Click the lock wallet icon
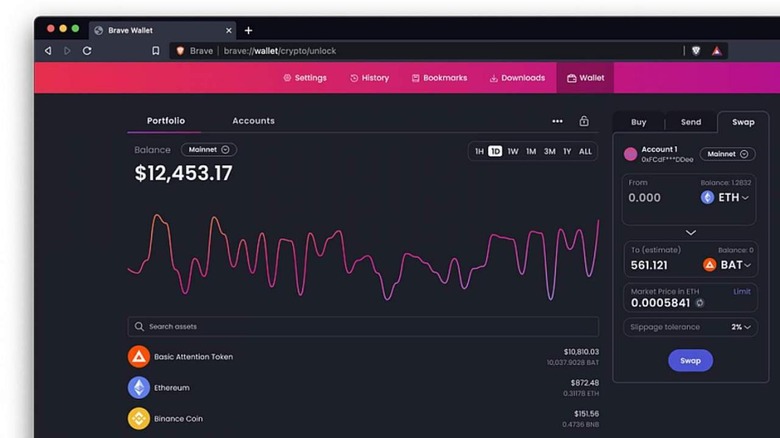This screenshot has width=780, height=438. coord(584,121)
